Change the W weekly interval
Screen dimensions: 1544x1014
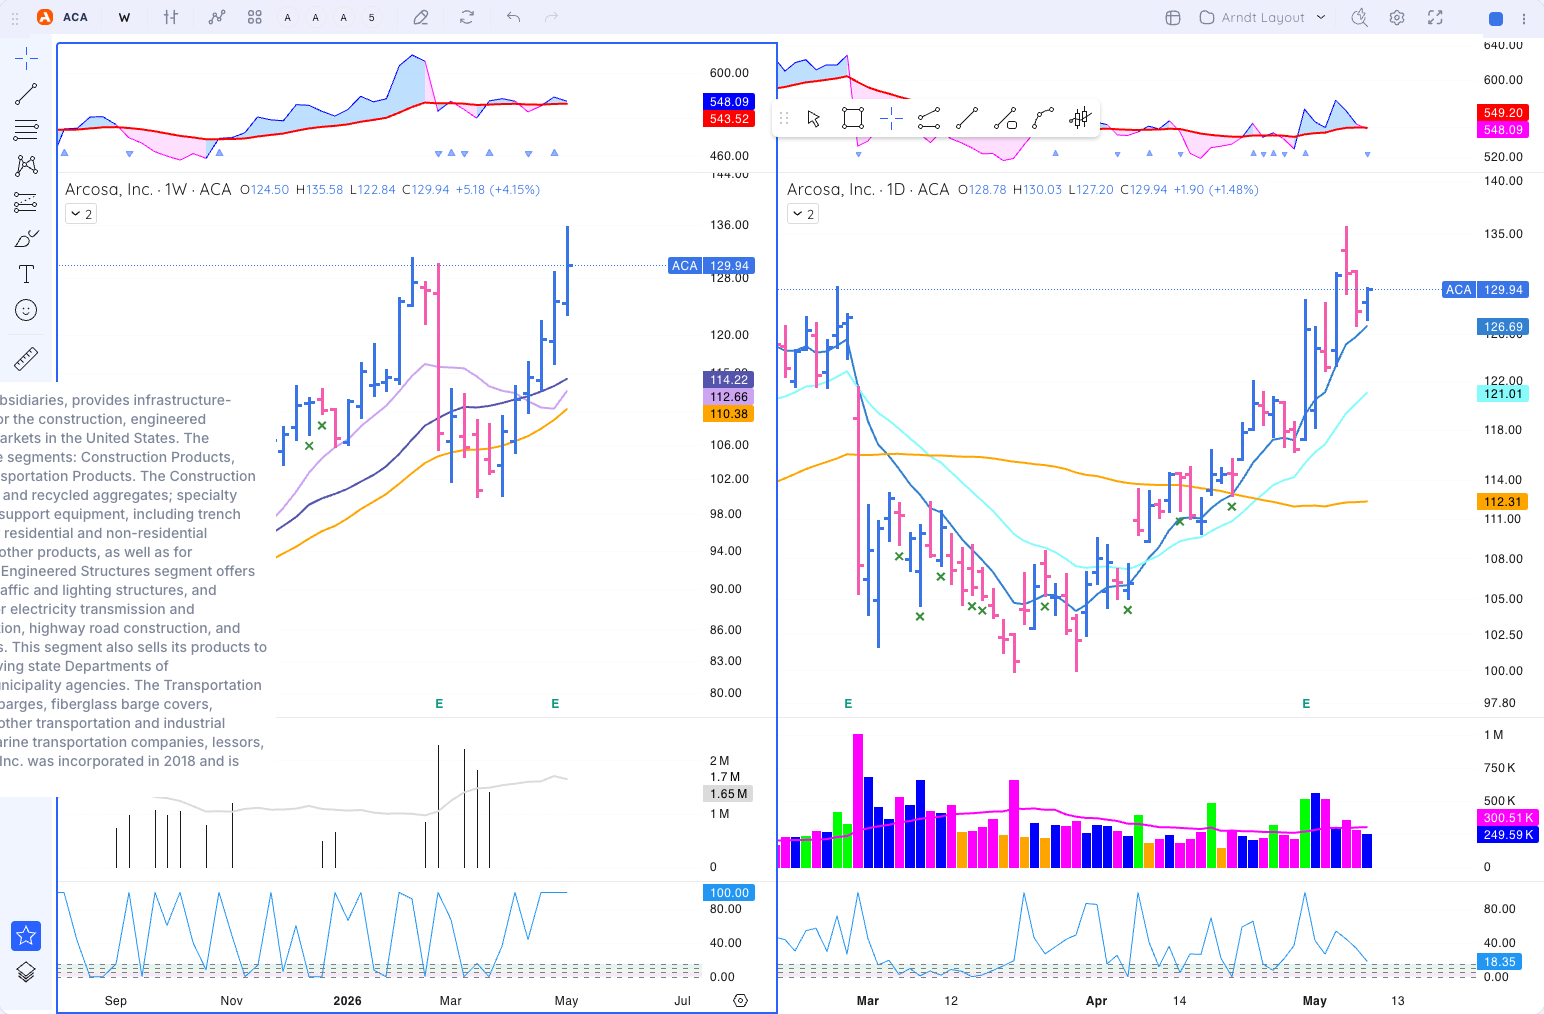click(x=124, y=17)
